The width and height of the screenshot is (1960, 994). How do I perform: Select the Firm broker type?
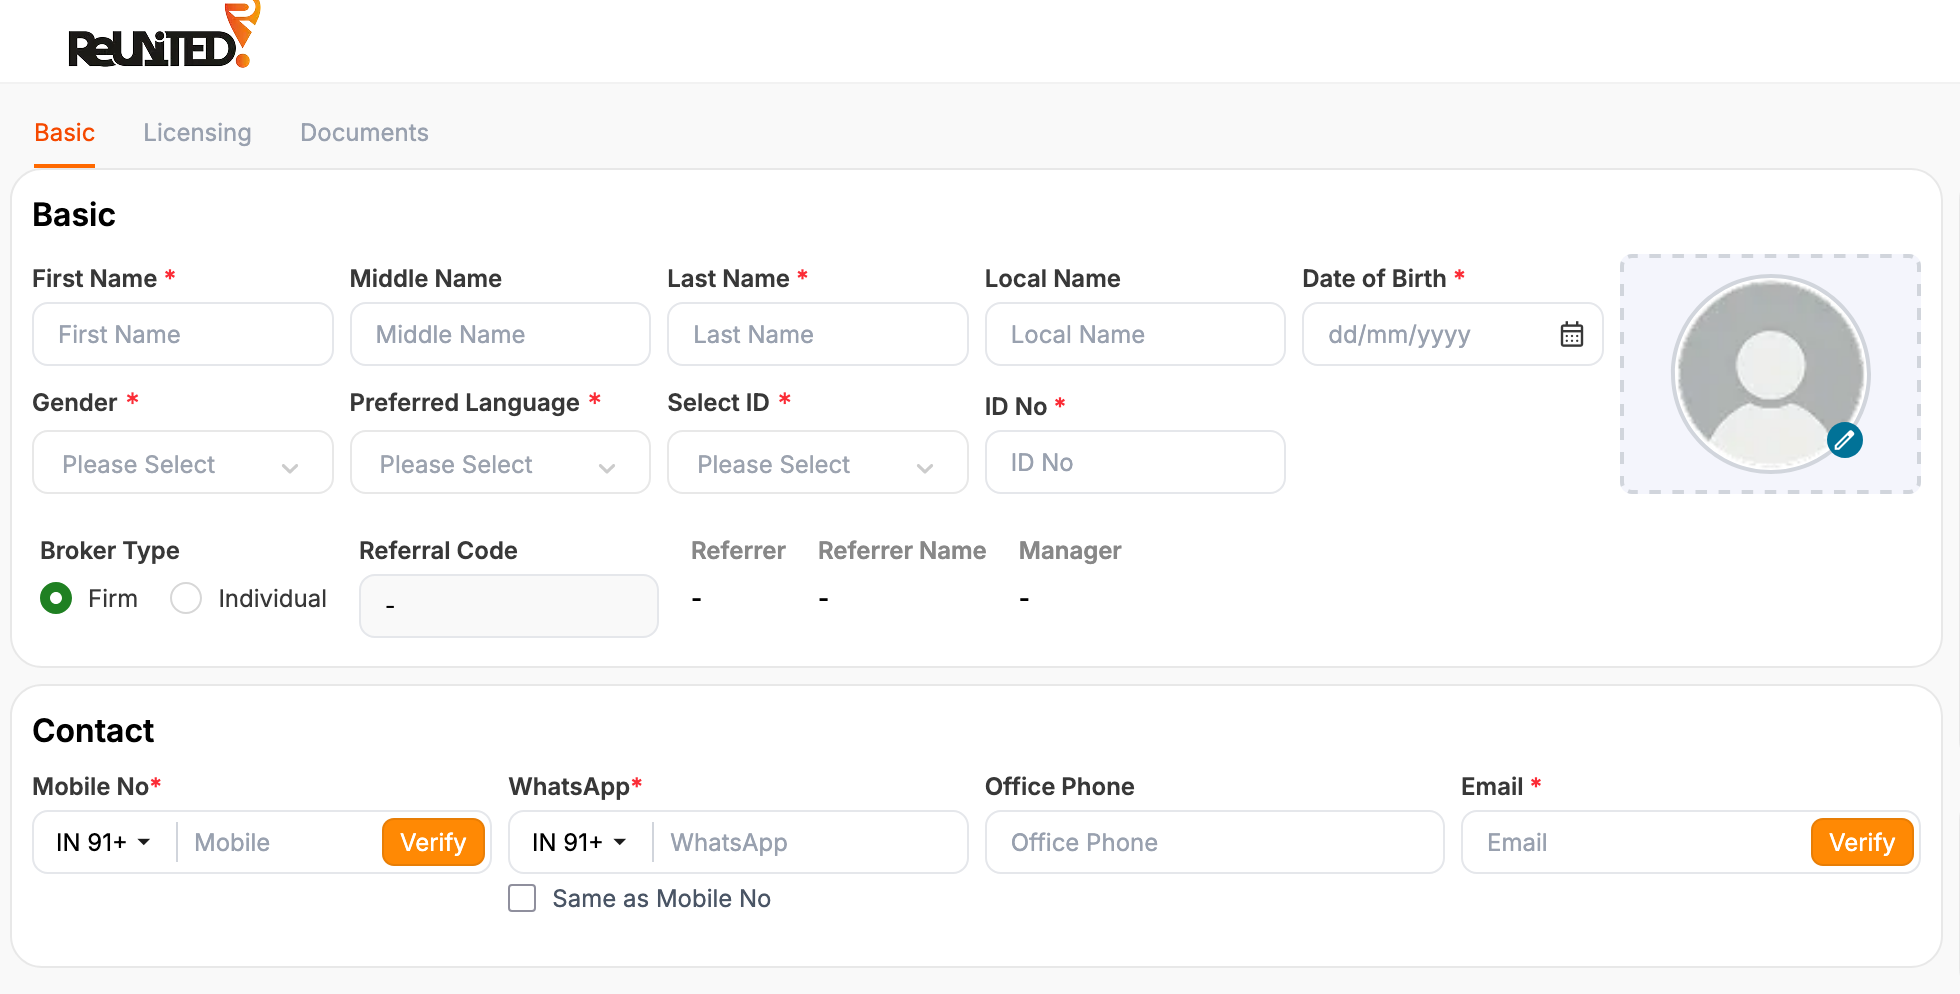tap(56, 598)
